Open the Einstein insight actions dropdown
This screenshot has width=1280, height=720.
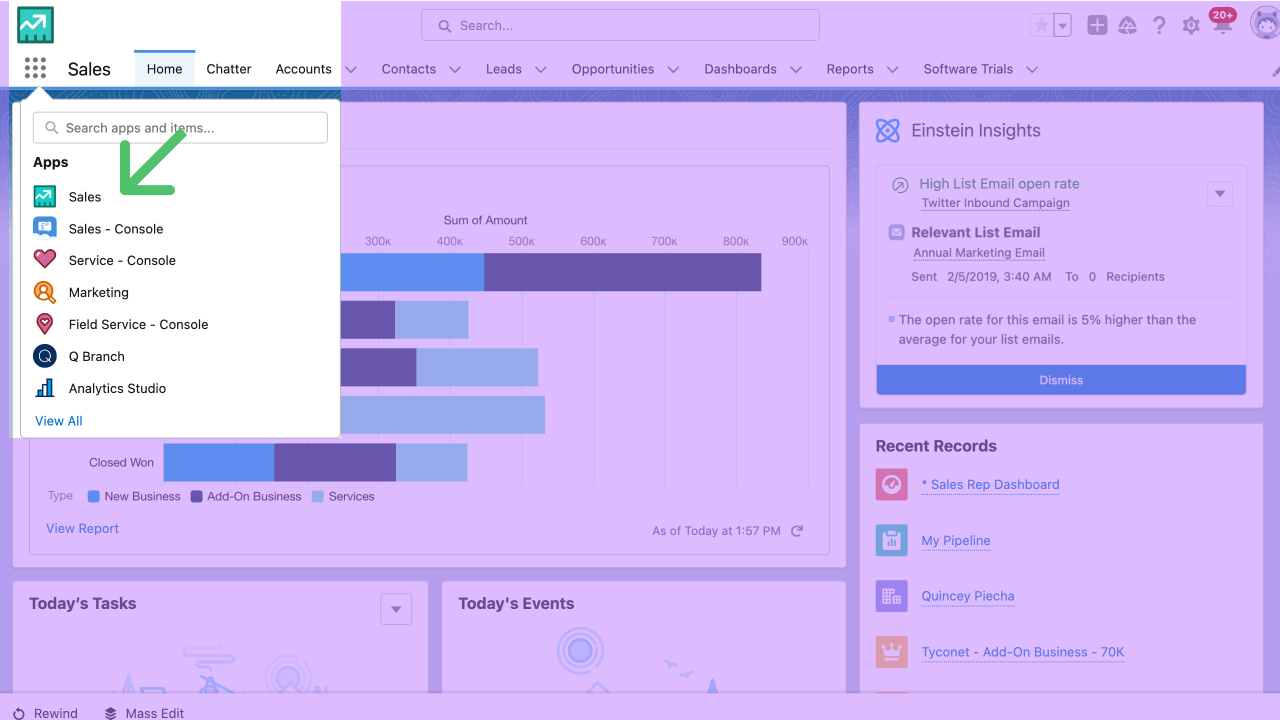1220,194
